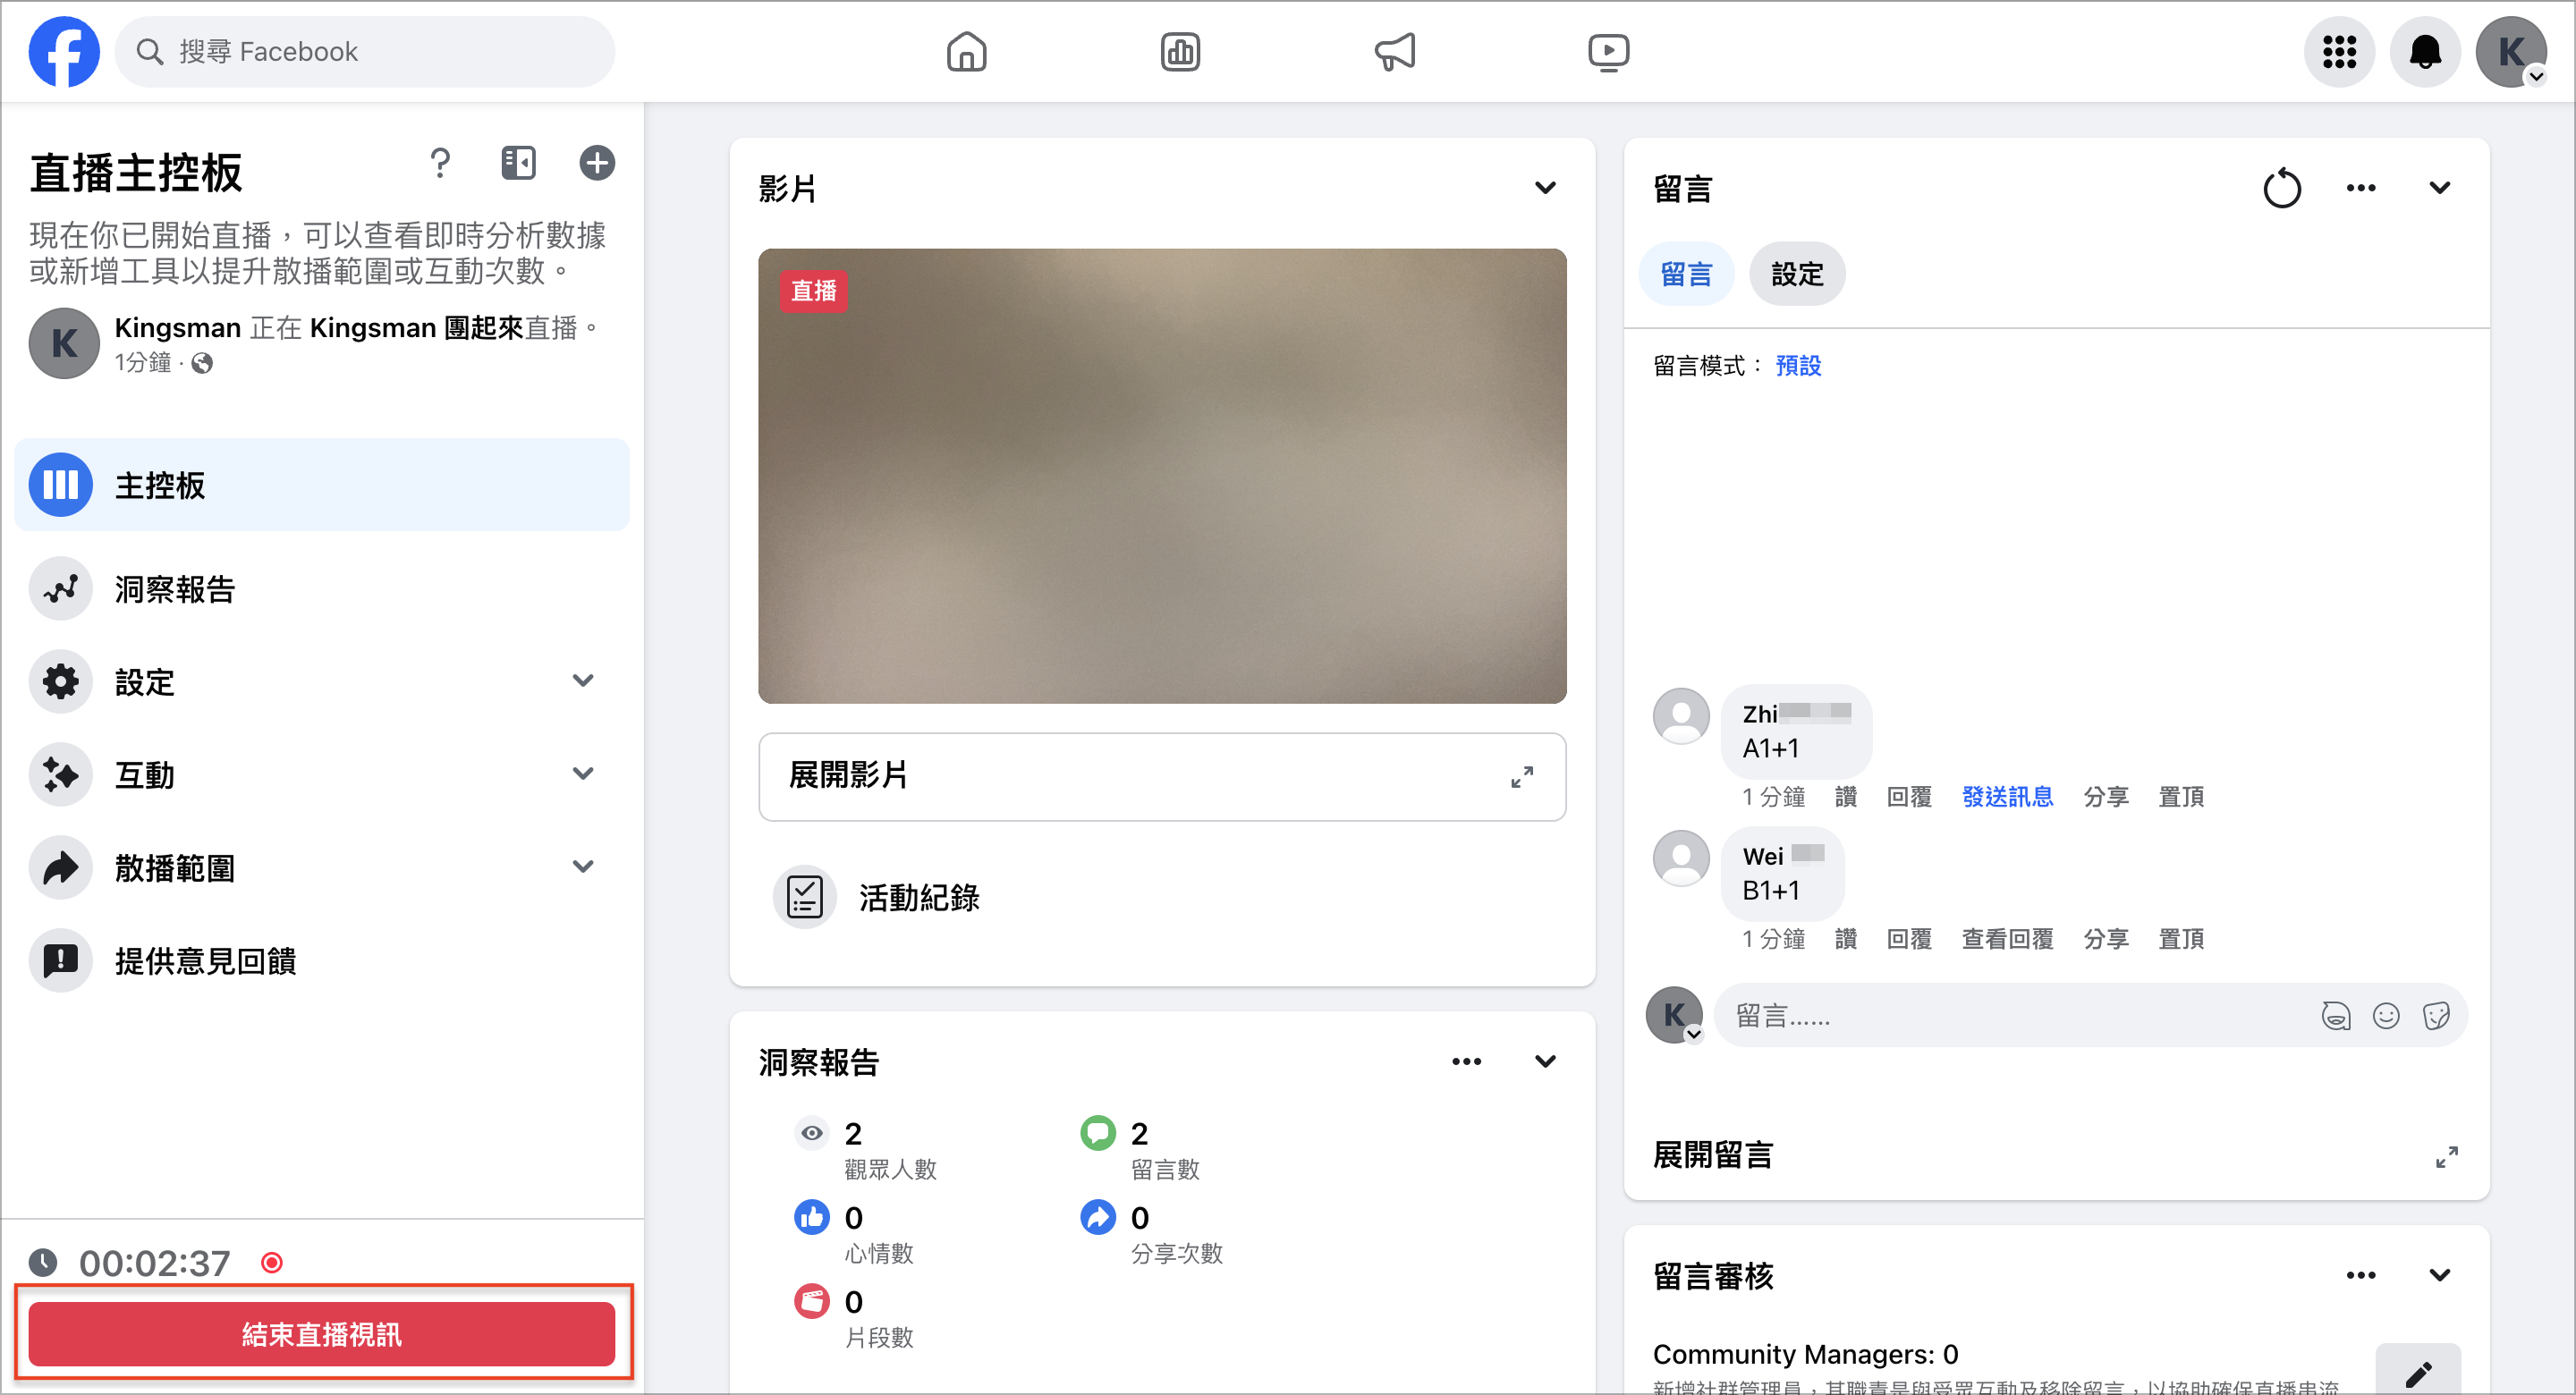Collapse the 影片 panel
Image resolution: width=2576 pixels, height=1395 pixels.
pos(1545,188)
